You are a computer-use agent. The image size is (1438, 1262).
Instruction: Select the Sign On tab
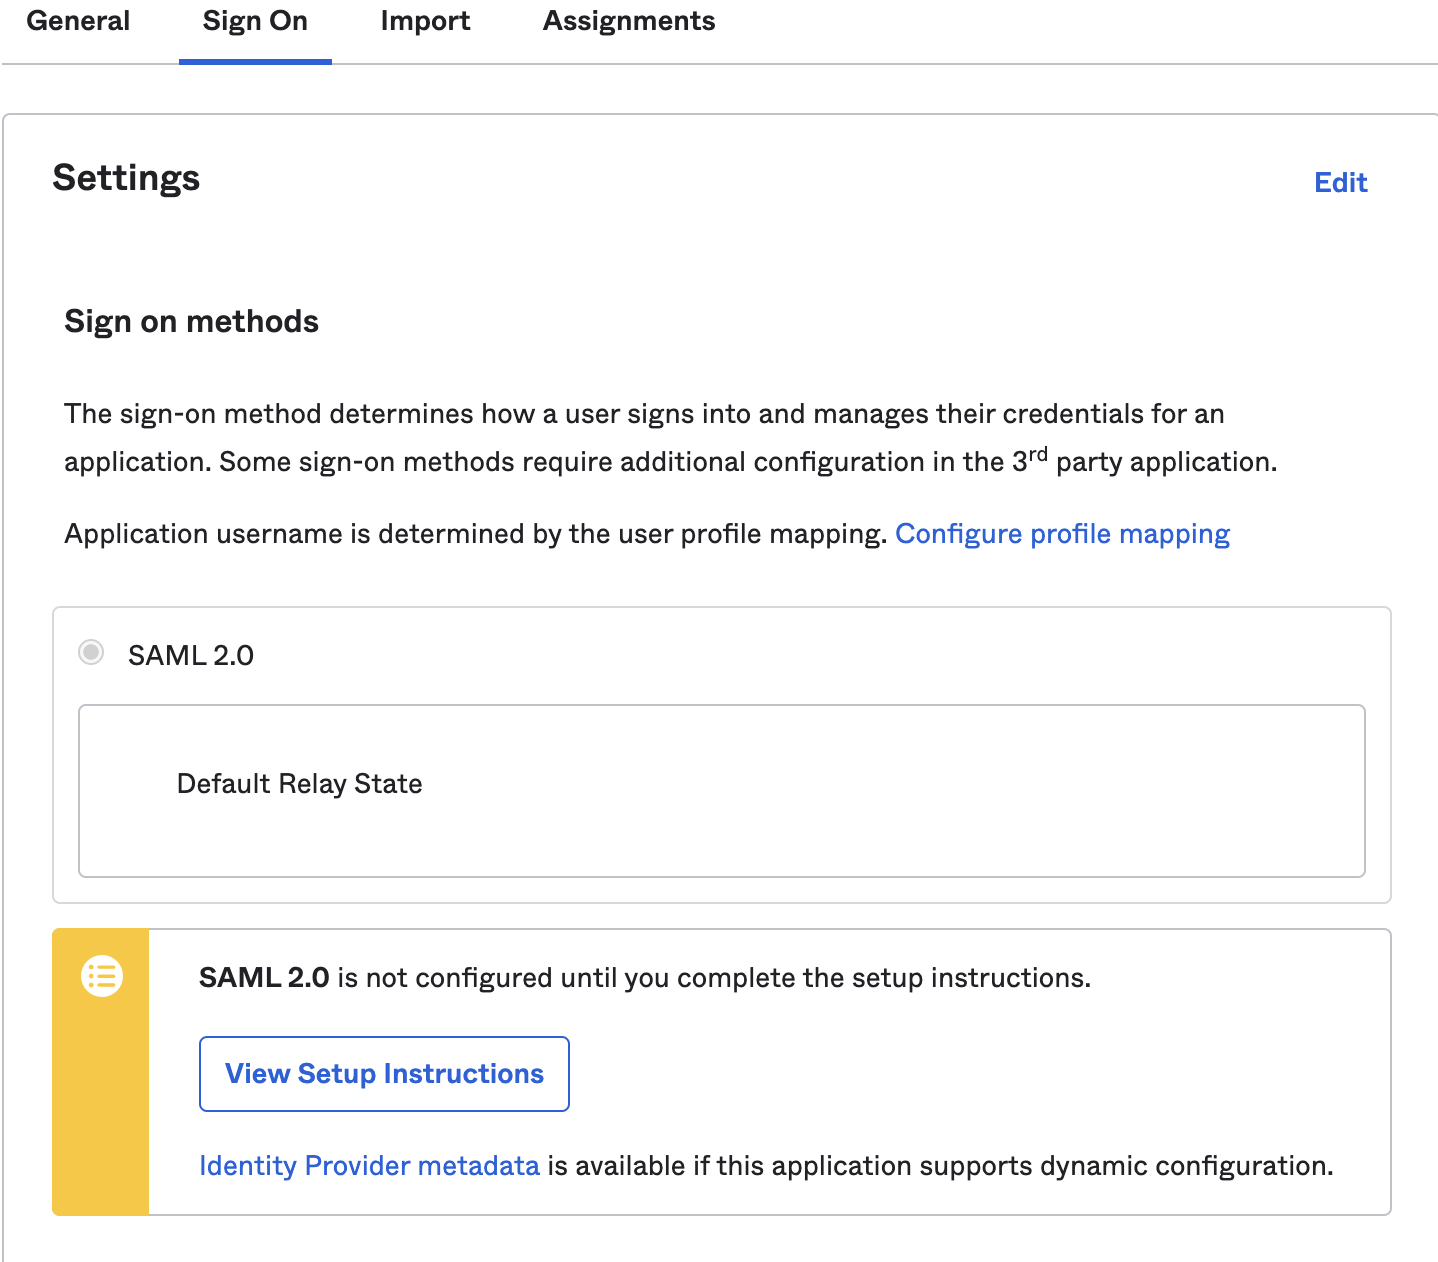click(254, 21)
